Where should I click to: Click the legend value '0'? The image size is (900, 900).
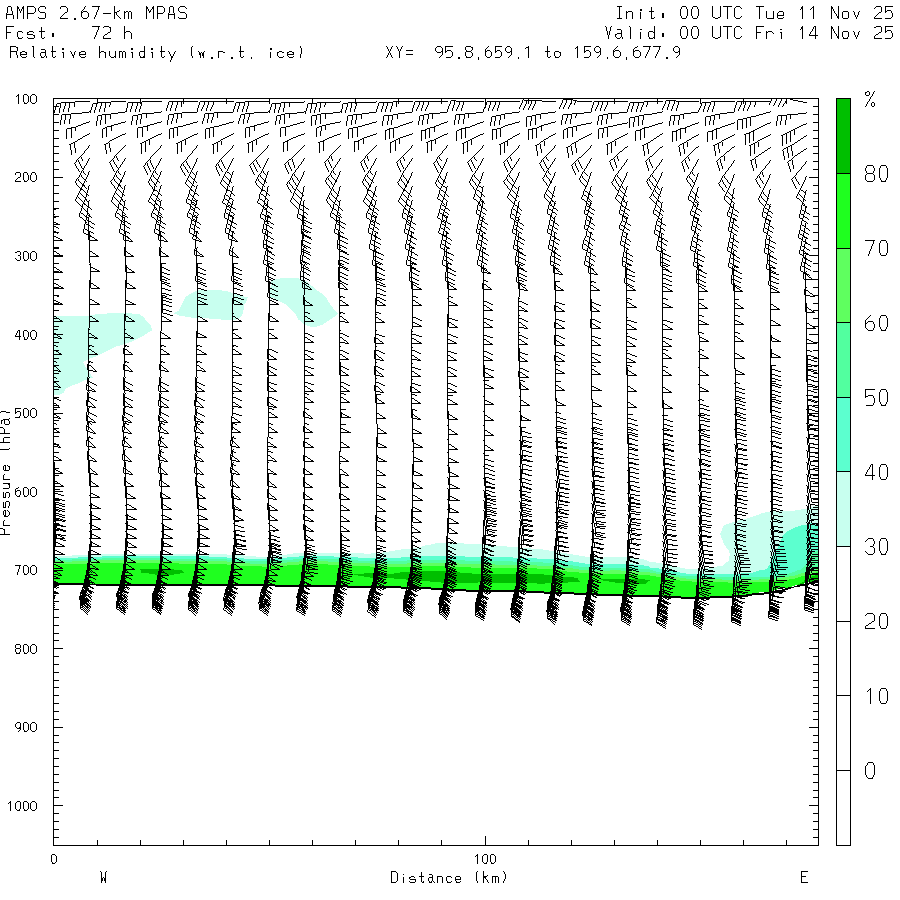click(870, 771)
